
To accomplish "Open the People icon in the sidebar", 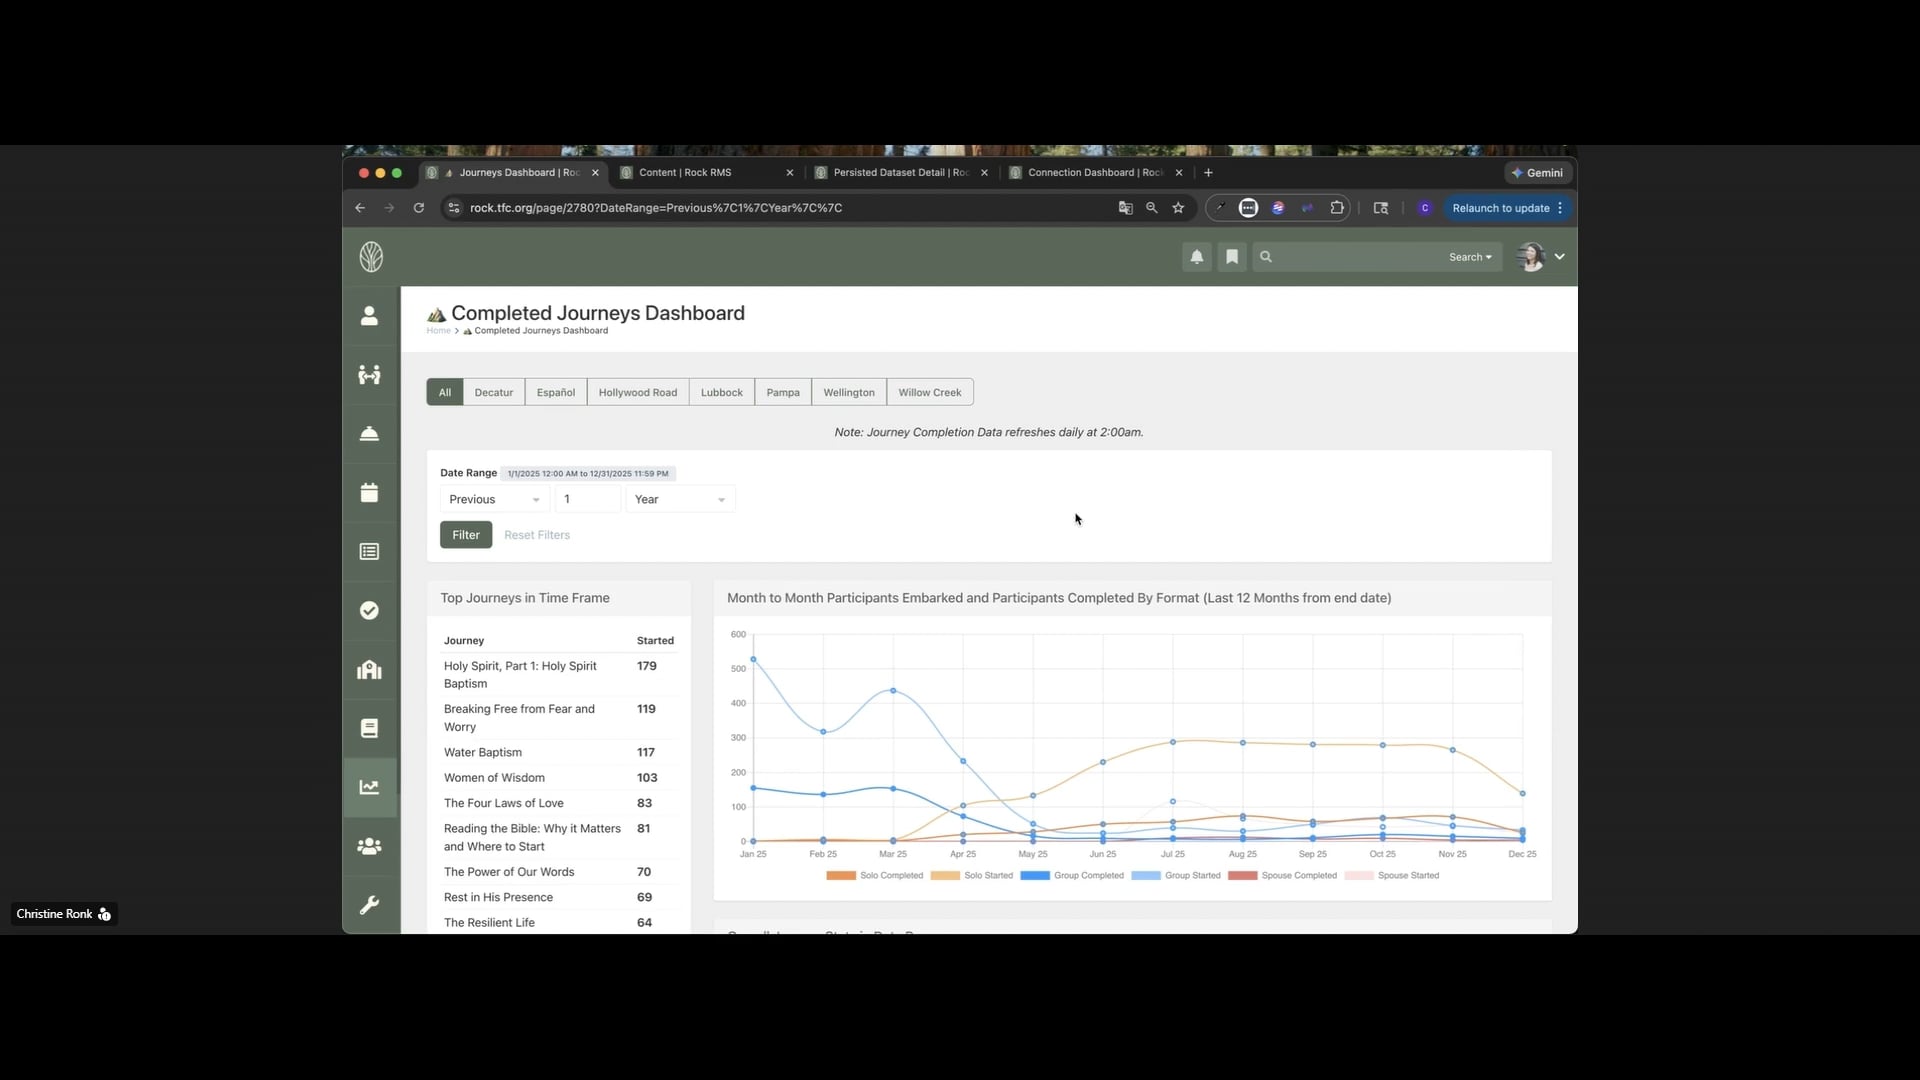I will click(x=369, y=316).
